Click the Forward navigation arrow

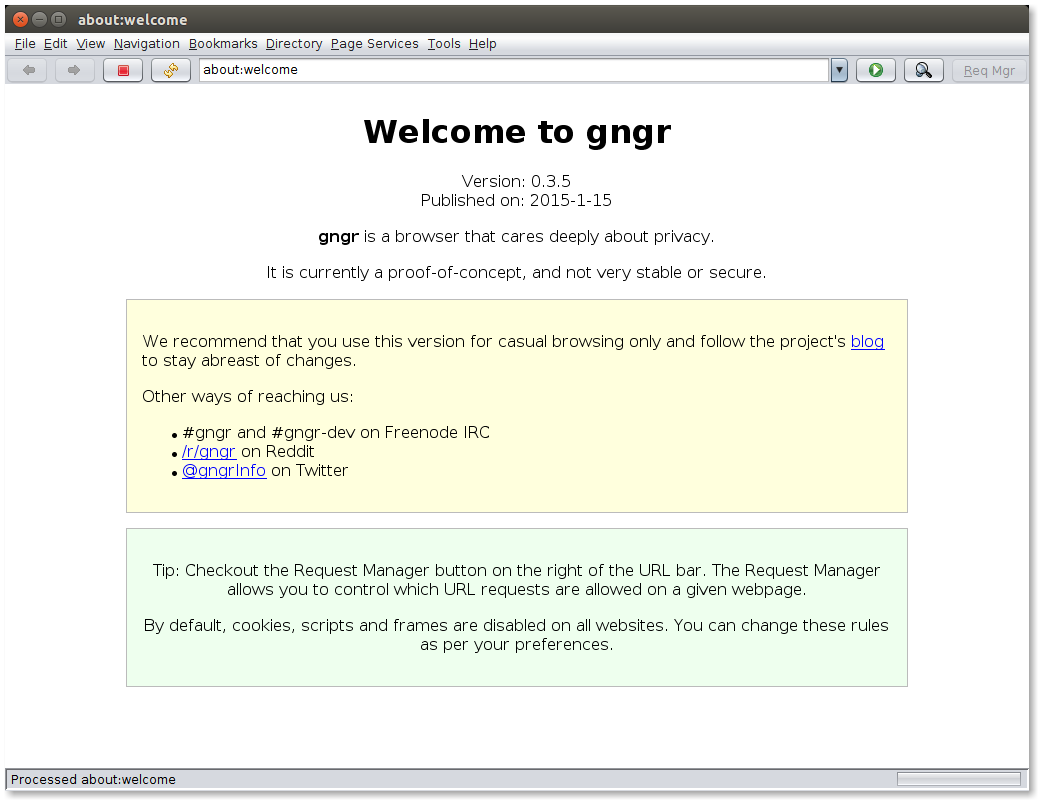coord(74,69)
